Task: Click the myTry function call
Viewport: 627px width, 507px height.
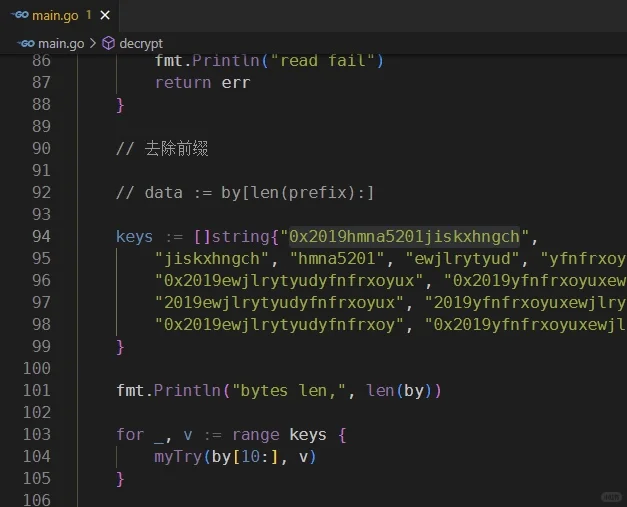Action: point(178,457)
